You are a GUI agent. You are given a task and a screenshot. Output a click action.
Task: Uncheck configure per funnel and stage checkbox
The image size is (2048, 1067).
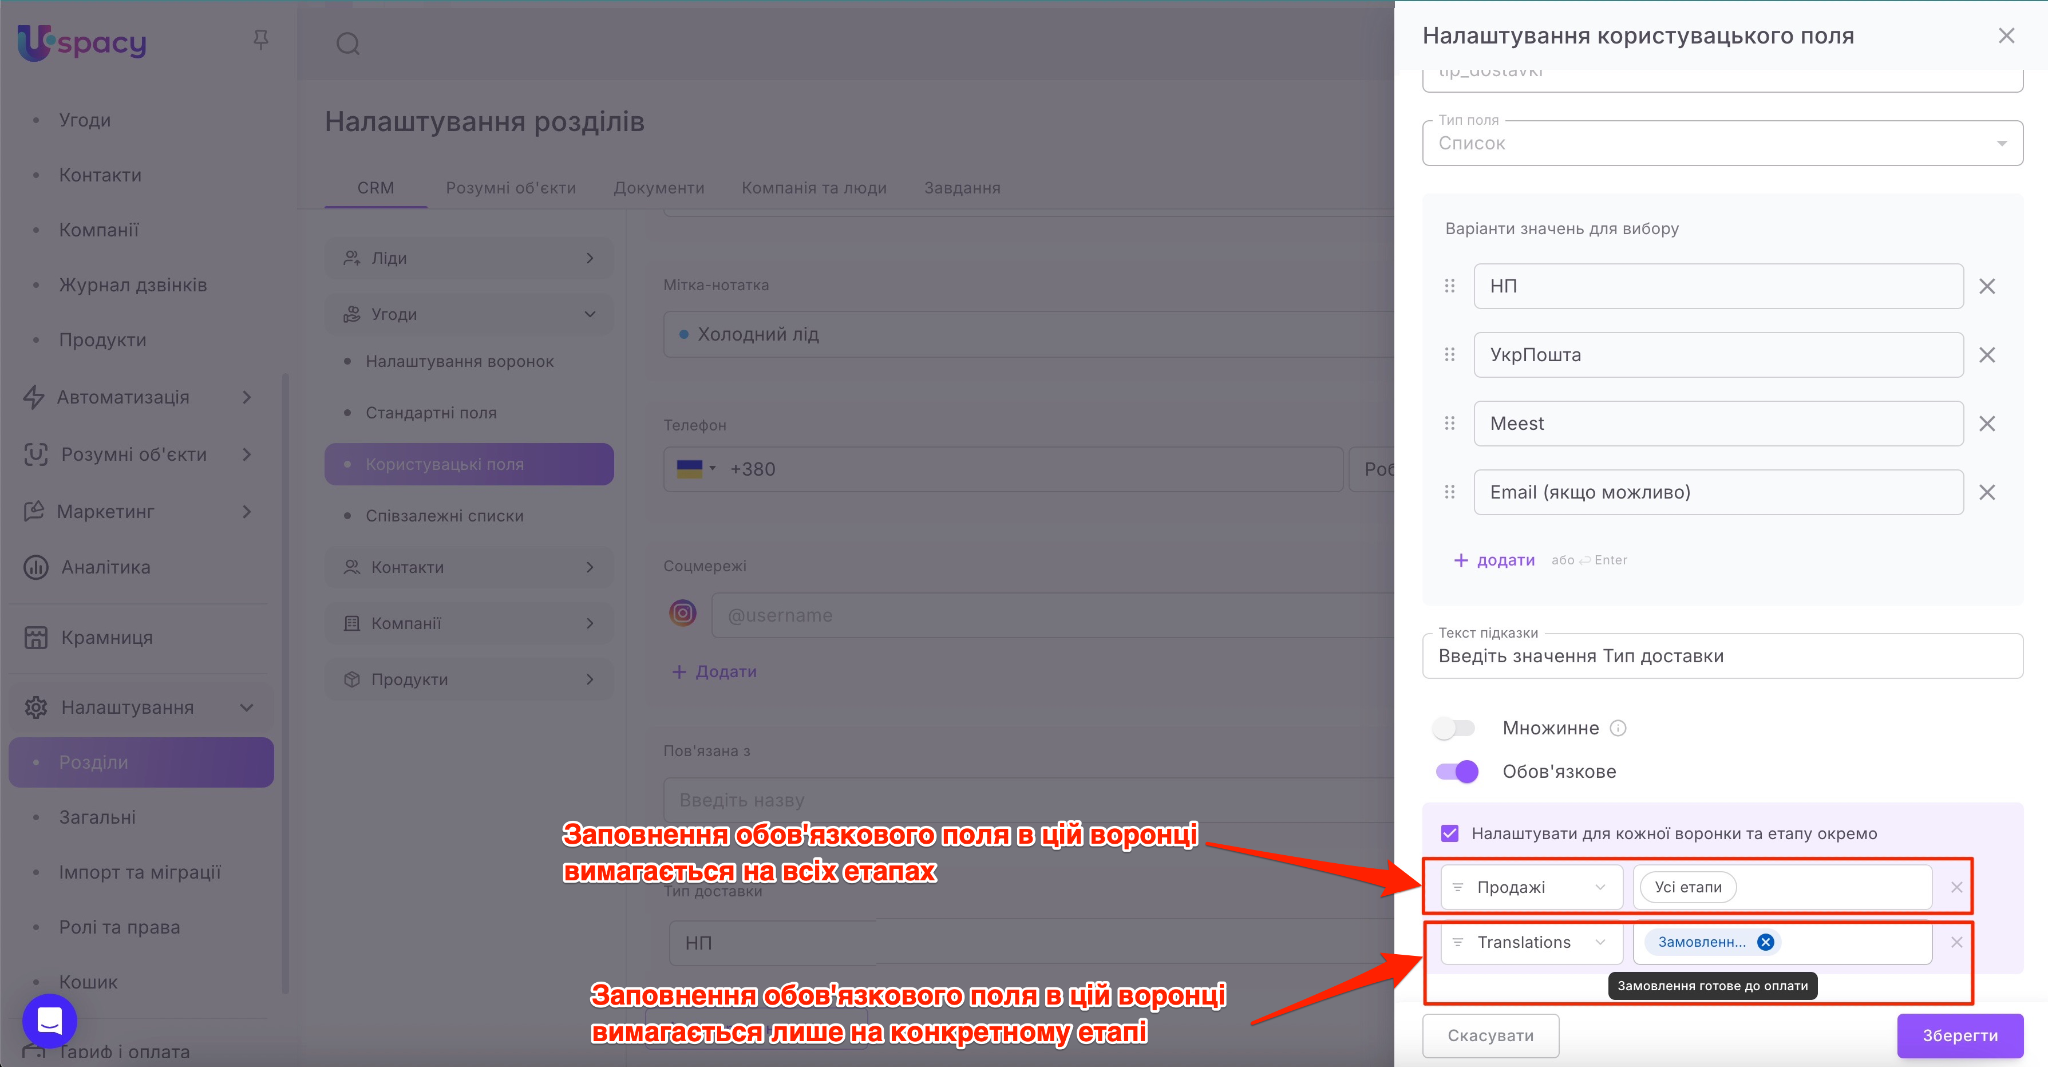1450,833
